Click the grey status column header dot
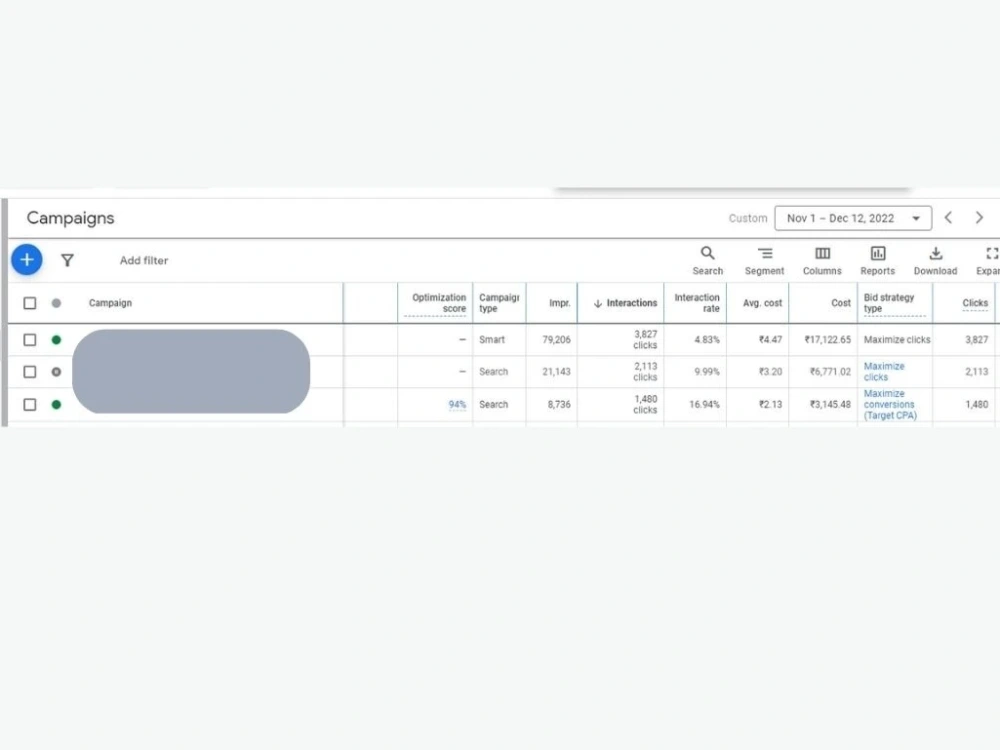 click(x=56, y=303)
